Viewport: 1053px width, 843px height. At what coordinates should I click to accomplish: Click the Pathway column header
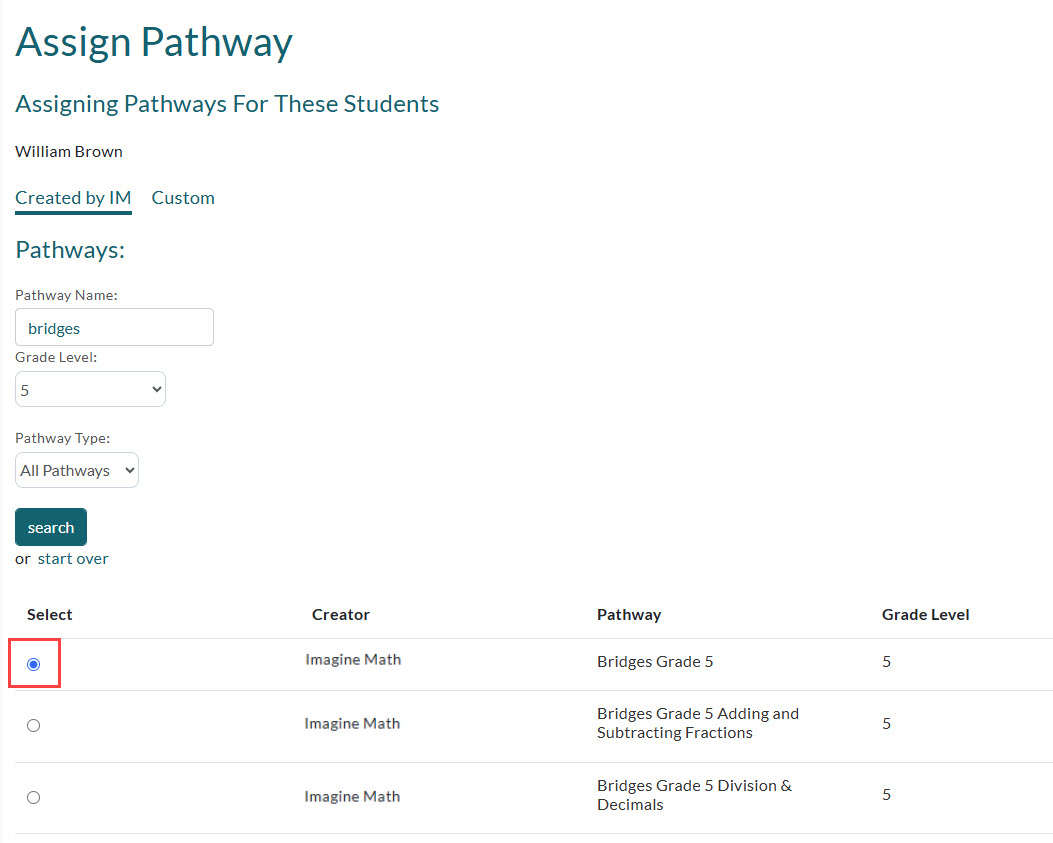click(x=629, y=614)
